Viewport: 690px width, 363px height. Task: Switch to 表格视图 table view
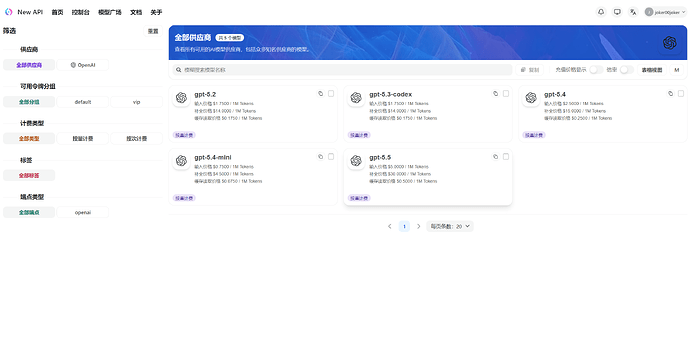tap(652, 70)
